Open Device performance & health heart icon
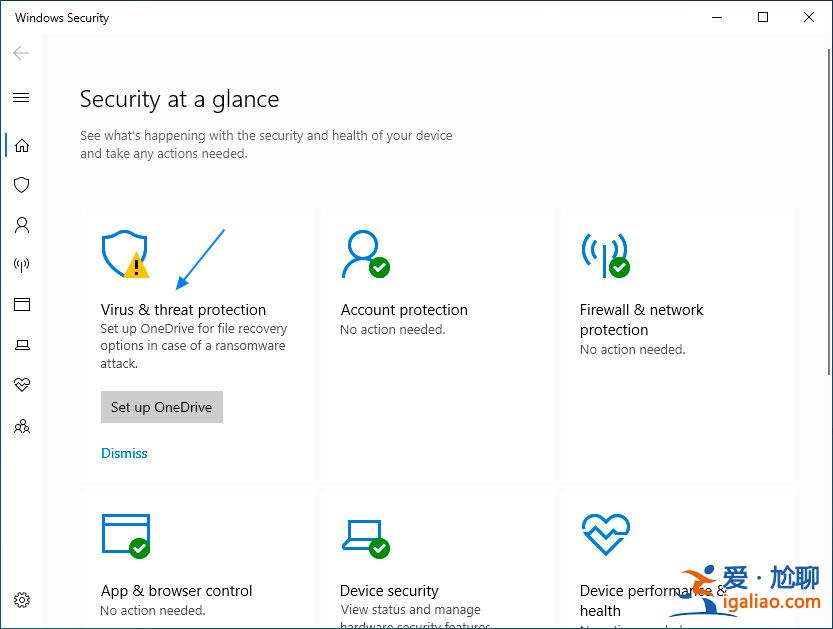 pos(22,385)
